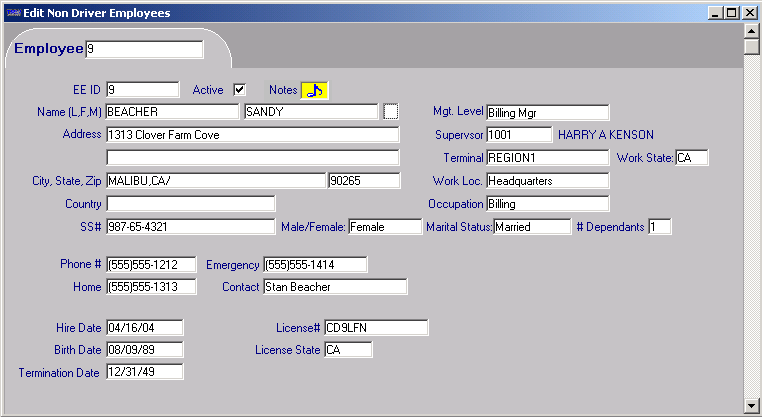The image size is (762, 417).
Task: Select the Employee tab
Action: point(48,49)
